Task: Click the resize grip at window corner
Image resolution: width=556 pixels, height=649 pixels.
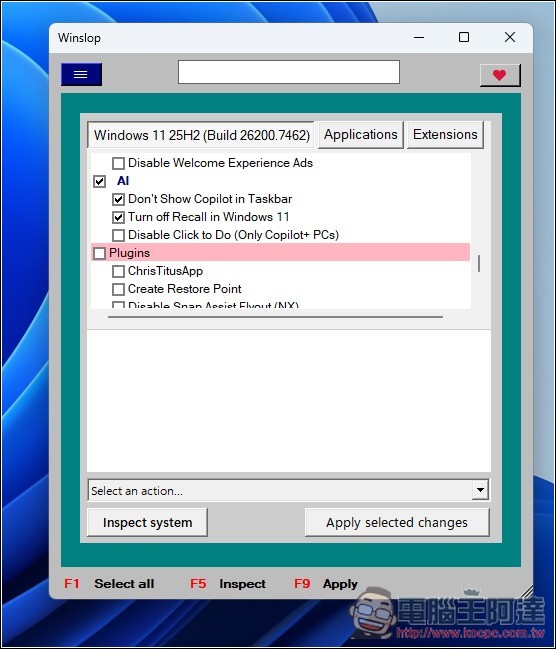Action: [526, 592]
